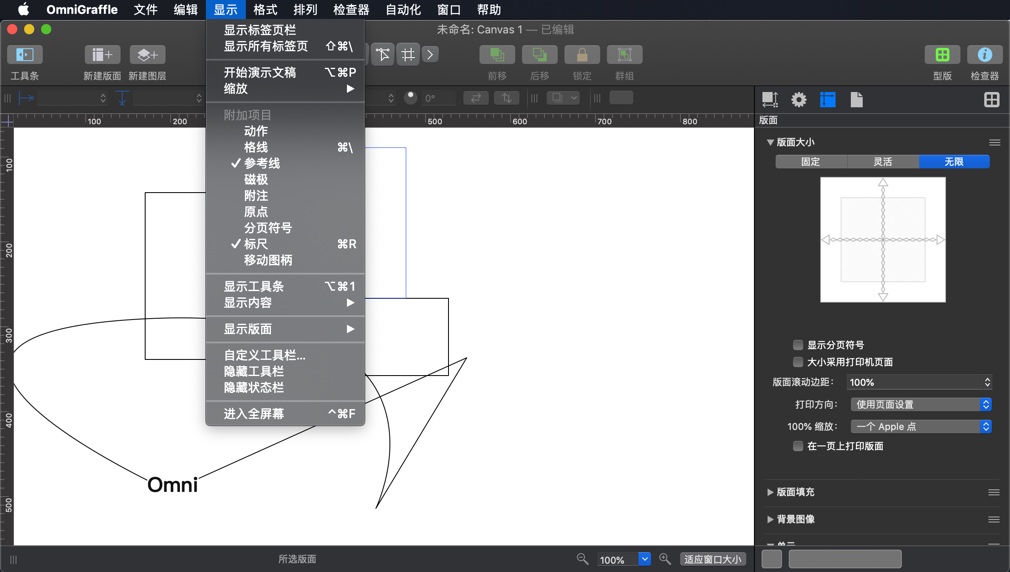Open the zoom percentage dropdown arrow
This screenshot has width=1010, height=572.
click(x=644, y=559)
